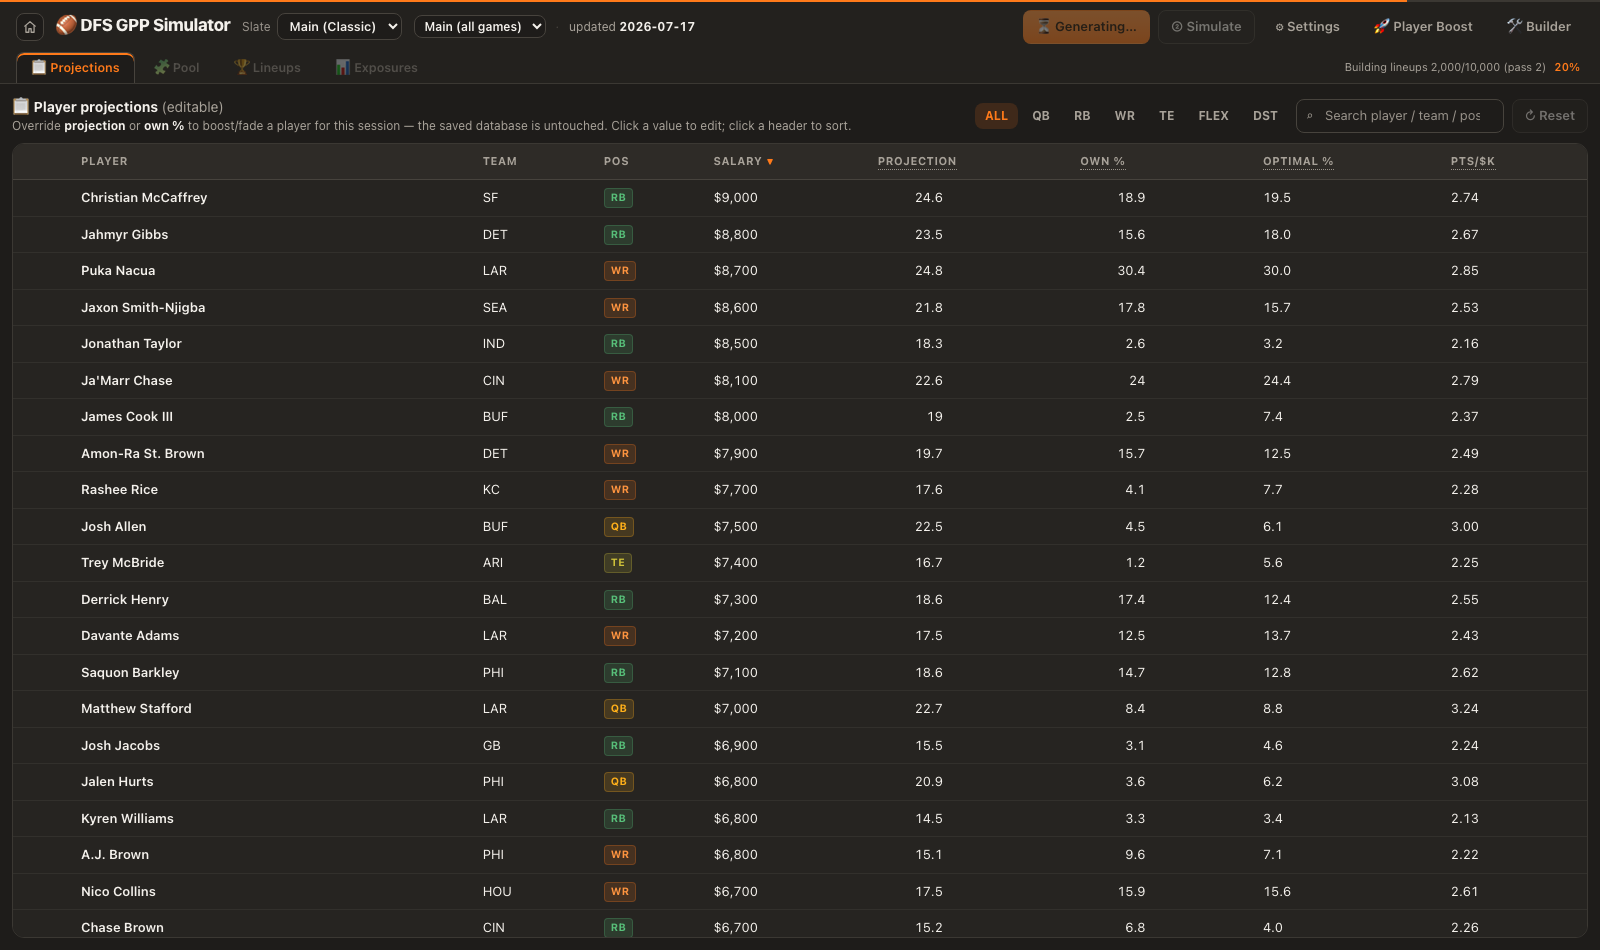1600x950 pixels.
Task: Sort by POS column header
Action: click(616, 161)
